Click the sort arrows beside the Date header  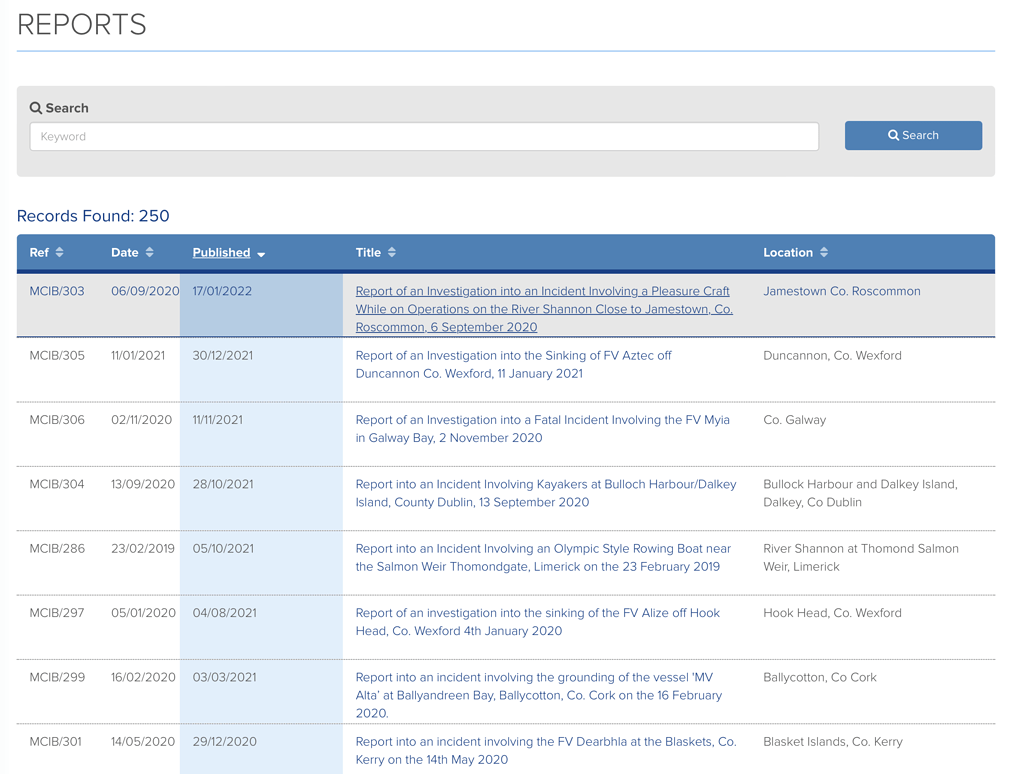pos(150,252)
